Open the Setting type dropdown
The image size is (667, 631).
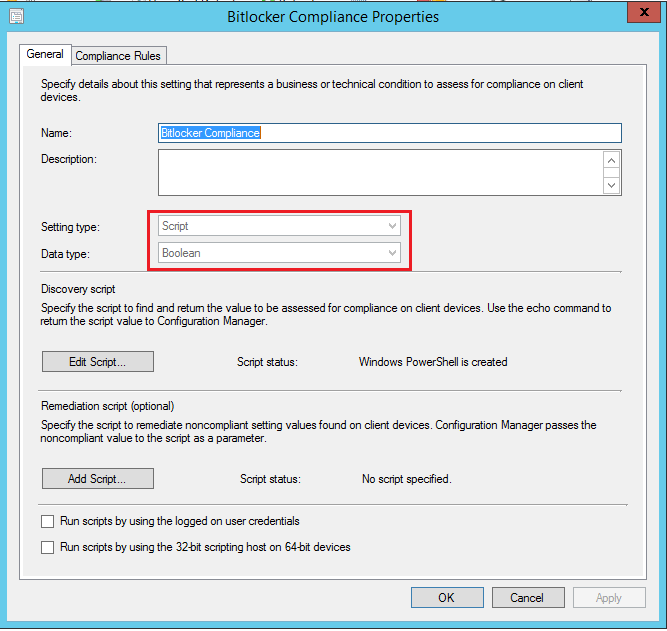279,226
